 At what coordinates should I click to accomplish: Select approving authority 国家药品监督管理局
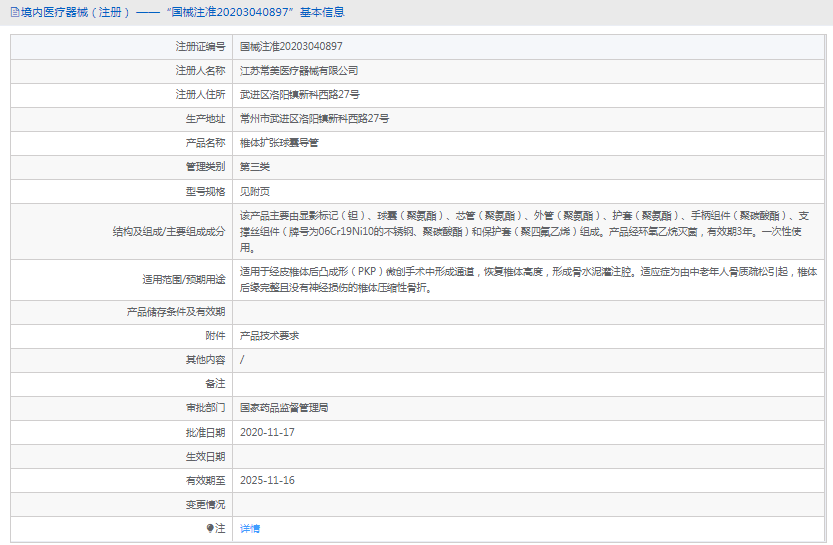[284, 408]
